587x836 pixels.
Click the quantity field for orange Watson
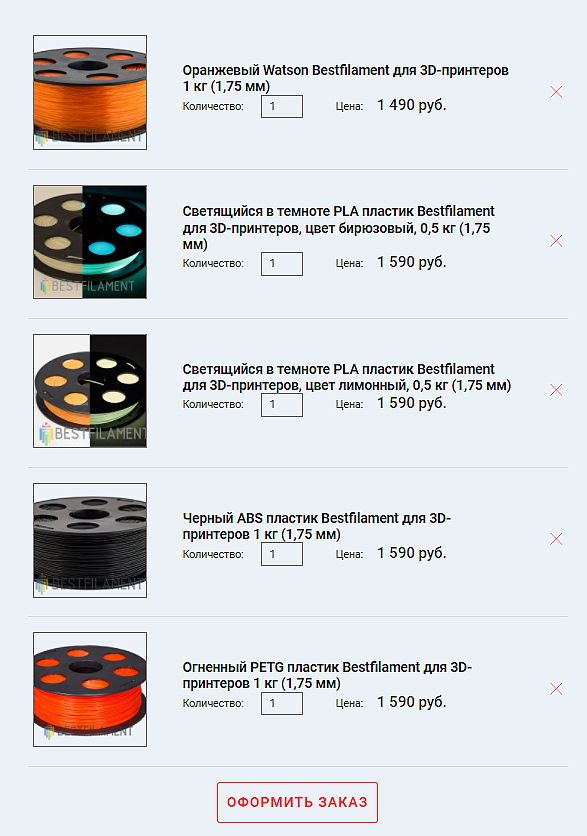coord(282,107)
